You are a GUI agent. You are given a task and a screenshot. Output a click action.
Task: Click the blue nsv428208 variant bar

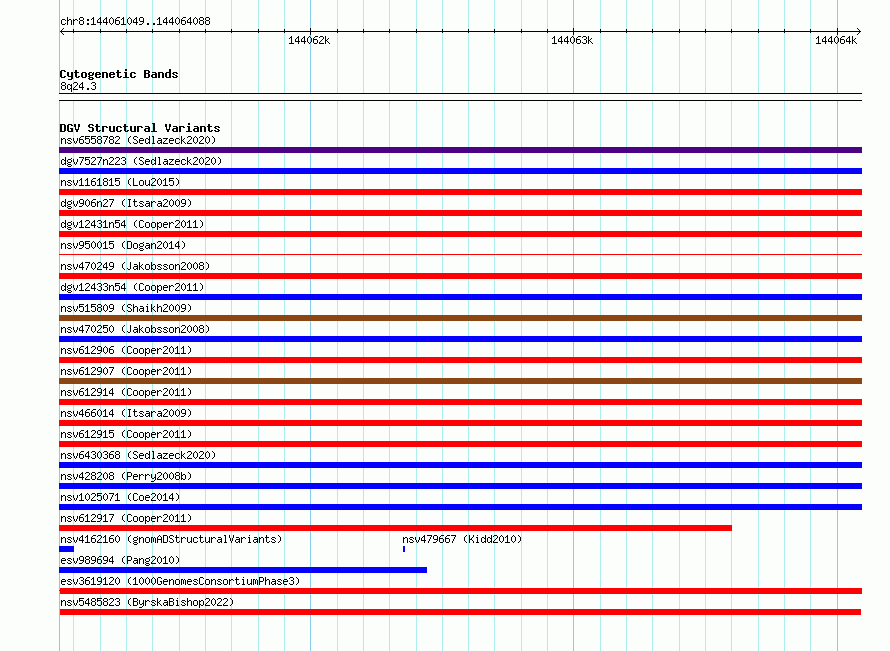pos(460,486)
